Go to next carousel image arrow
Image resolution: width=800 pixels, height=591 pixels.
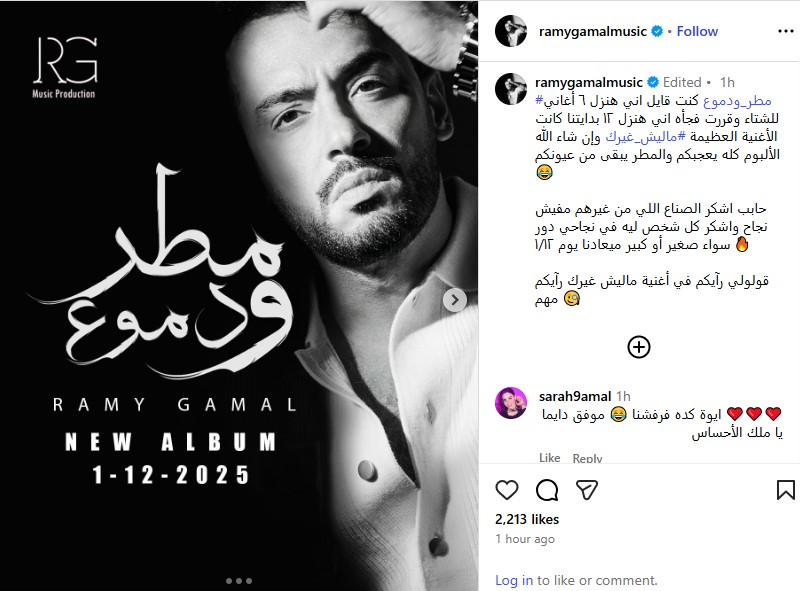(x=455, y=300)
